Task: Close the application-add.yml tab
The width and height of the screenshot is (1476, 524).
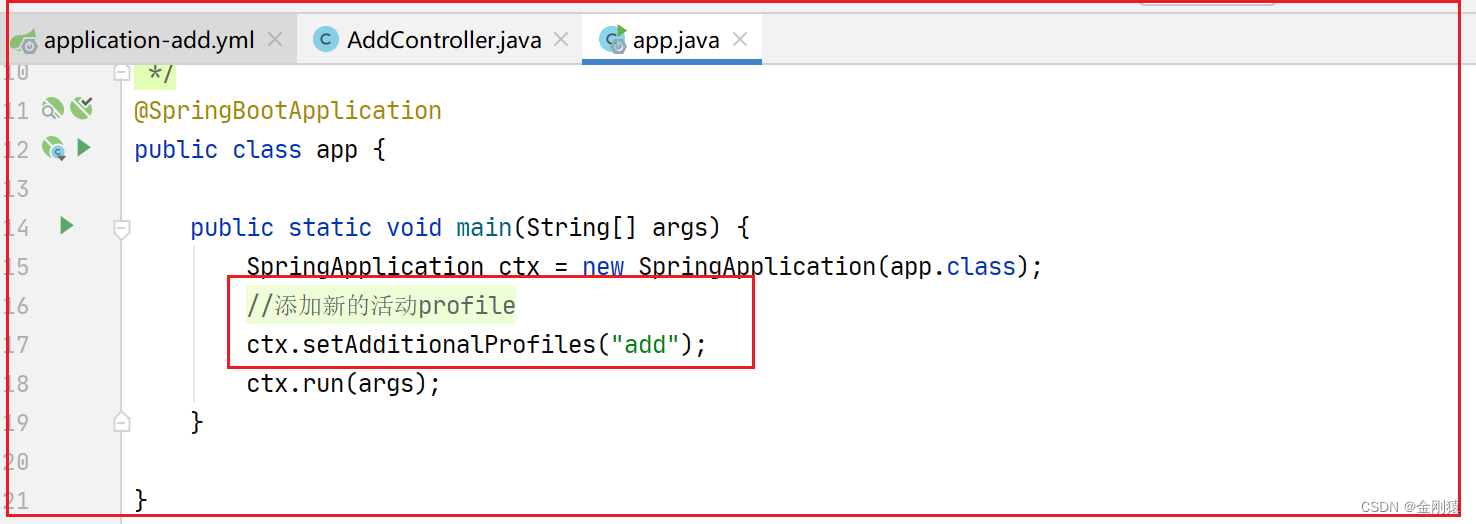Action: [x=275, y=40]
